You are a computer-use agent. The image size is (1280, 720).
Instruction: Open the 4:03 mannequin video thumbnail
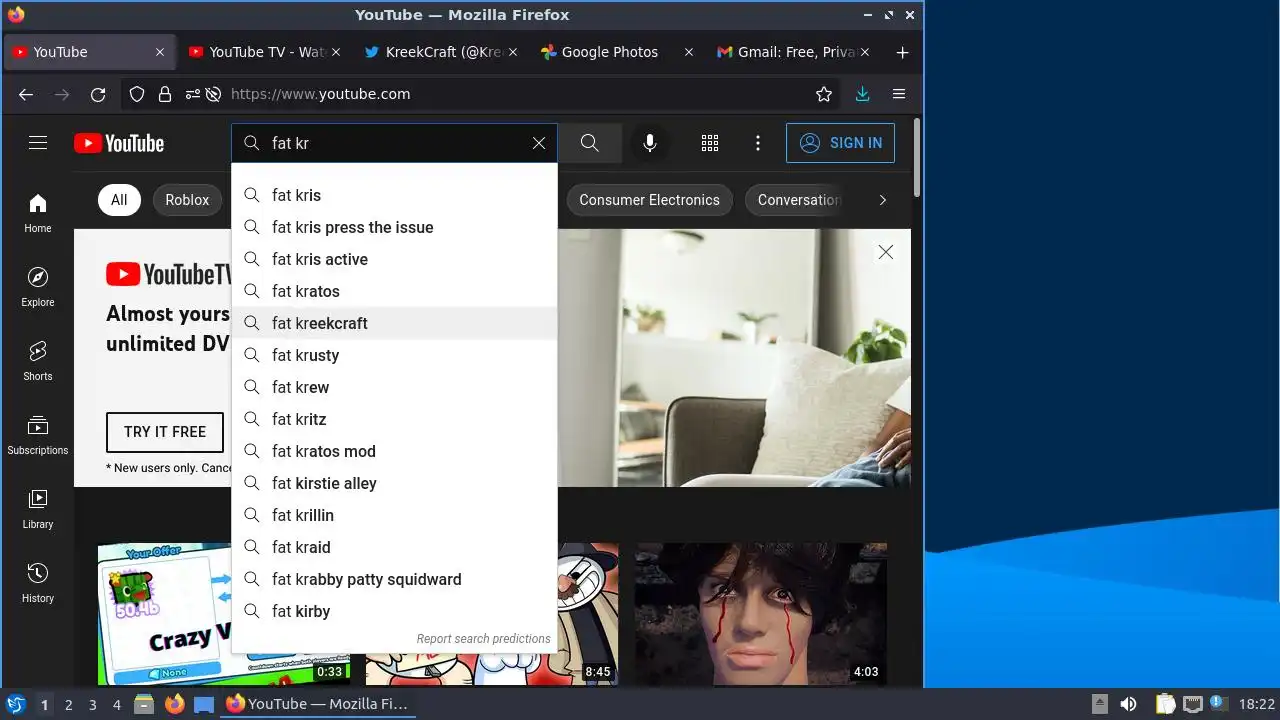(x=760, y=614)
